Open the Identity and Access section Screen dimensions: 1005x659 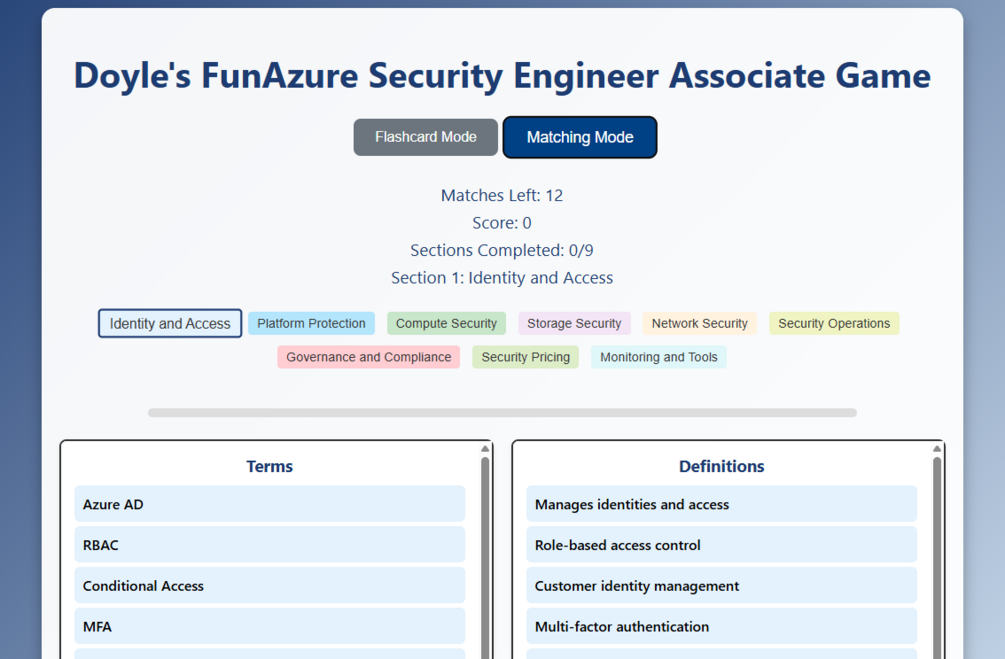170,323
